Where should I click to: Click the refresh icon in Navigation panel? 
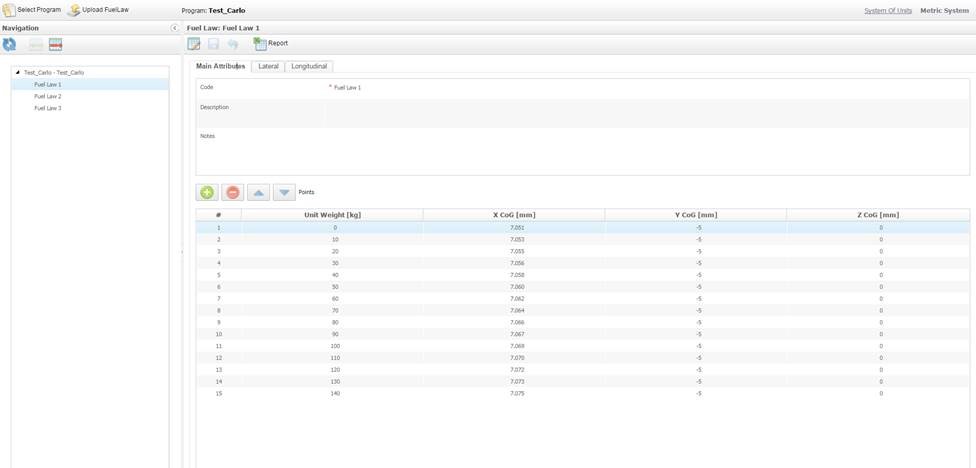coord(9,45)
